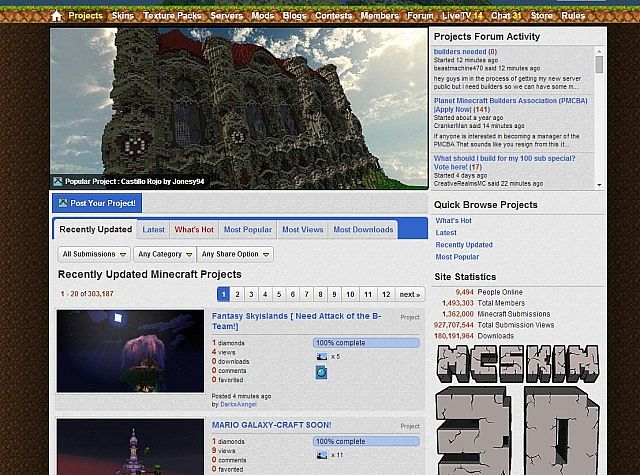The width and height of the screenshot is (640, 475).
Task: Open the Contests page
Action: (333, 16)
